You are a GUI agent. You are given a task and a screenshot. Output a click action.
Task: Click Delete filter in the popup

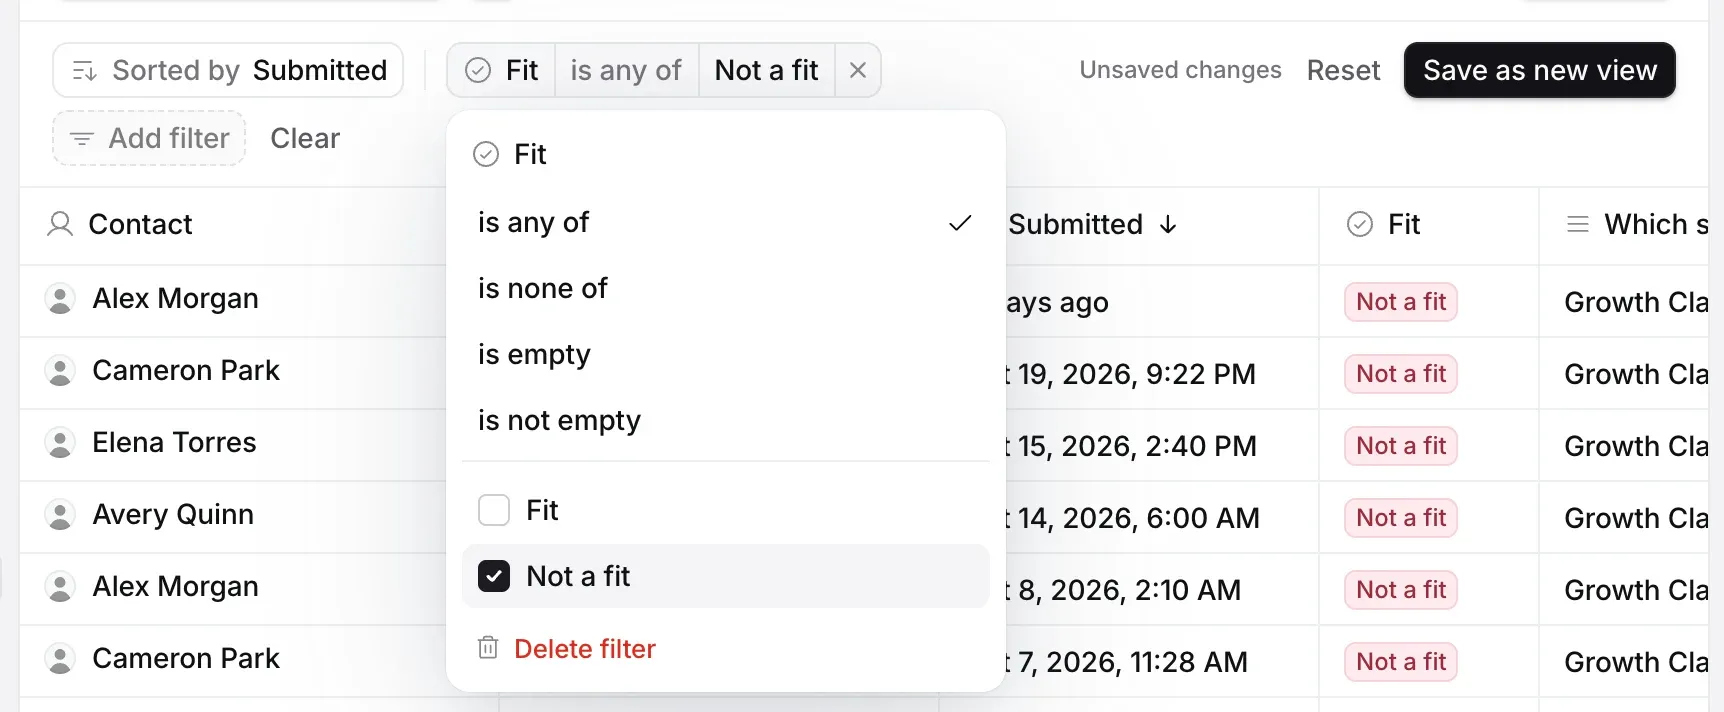pos(726,648)
